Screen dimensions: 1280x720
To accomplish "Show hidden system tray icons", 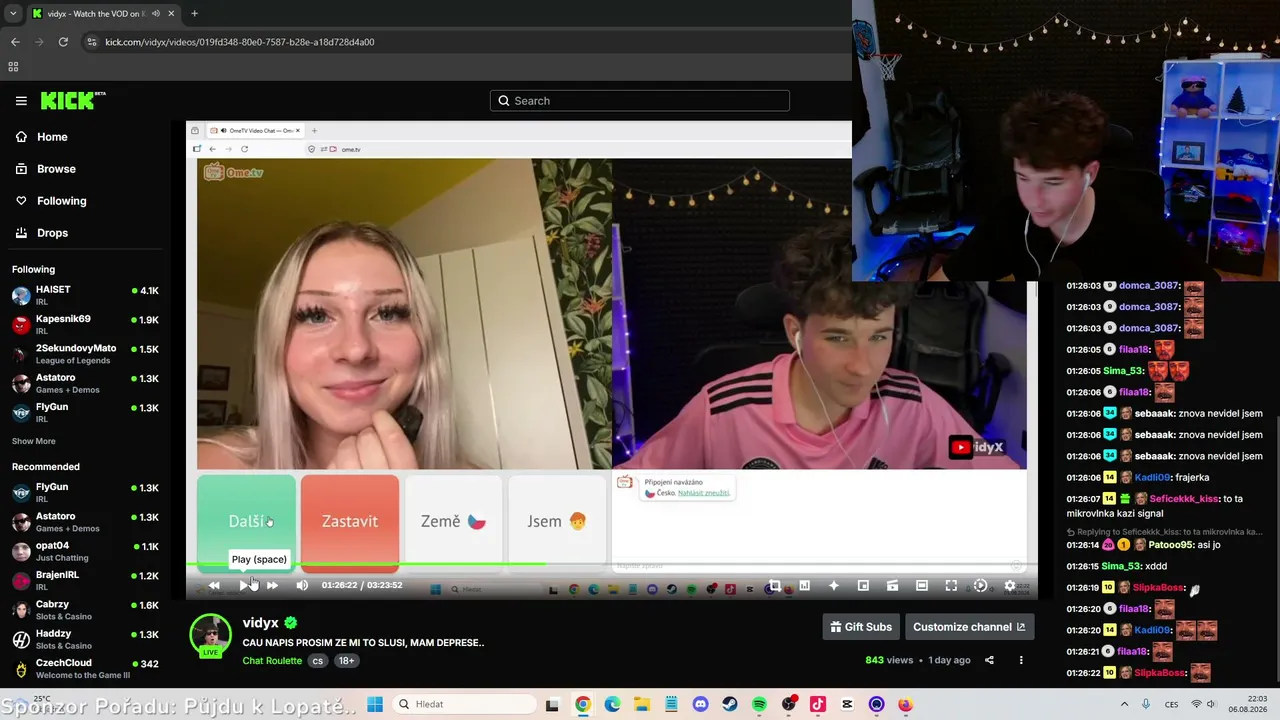I will (x=1124, y=705).
